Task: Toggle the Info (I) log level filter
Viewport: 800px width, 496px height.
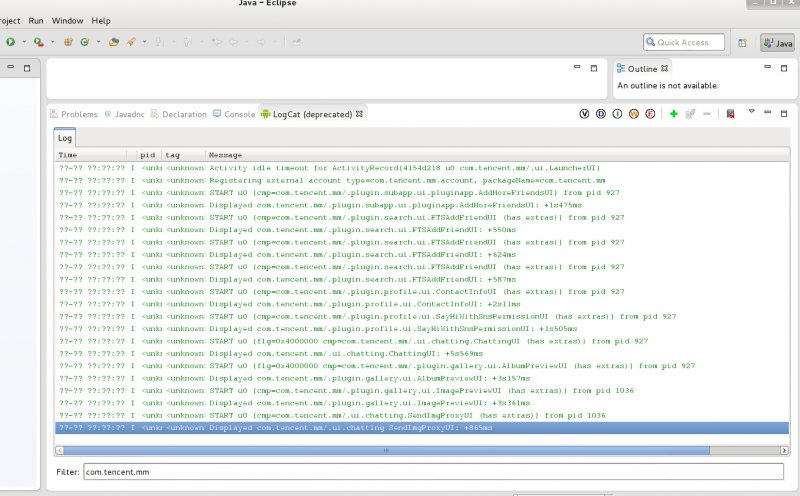Action: coord(617,114)
